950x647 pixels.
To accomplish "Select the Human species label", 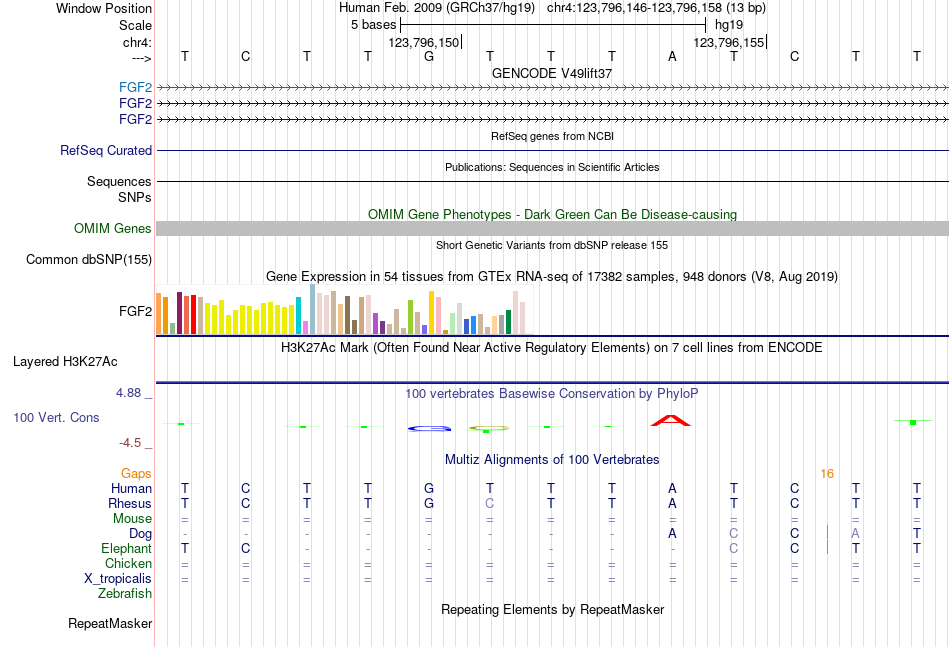I will click(131, 488).
